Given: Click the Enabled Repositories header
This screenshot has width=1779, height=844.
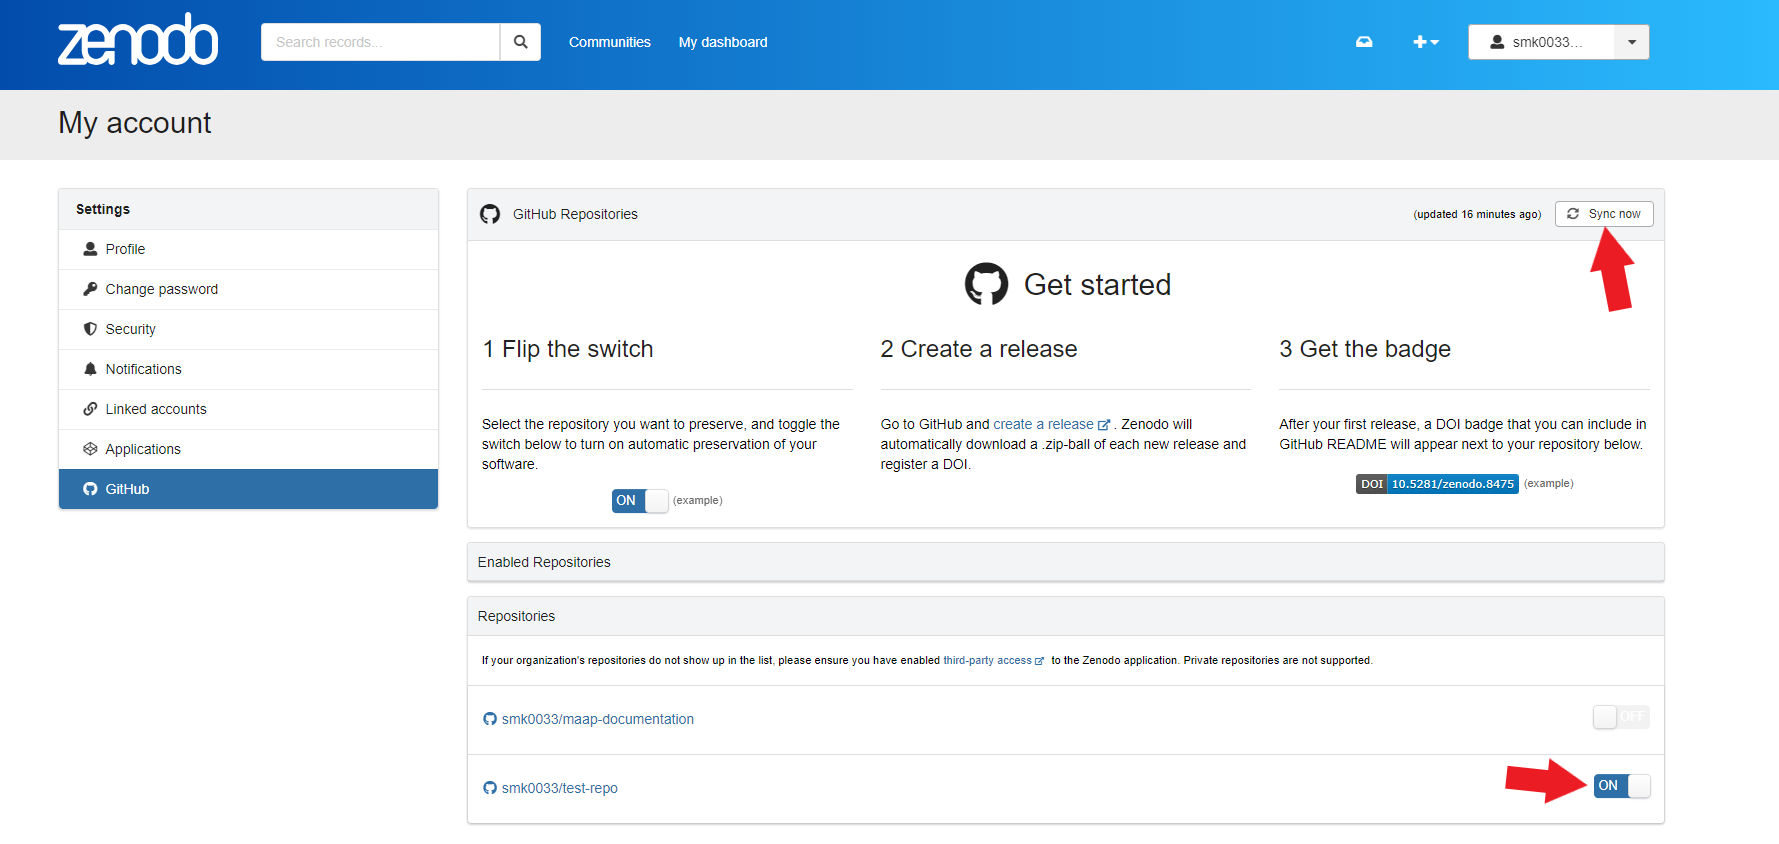Looking at the screenshot, I should point(1065,562).
